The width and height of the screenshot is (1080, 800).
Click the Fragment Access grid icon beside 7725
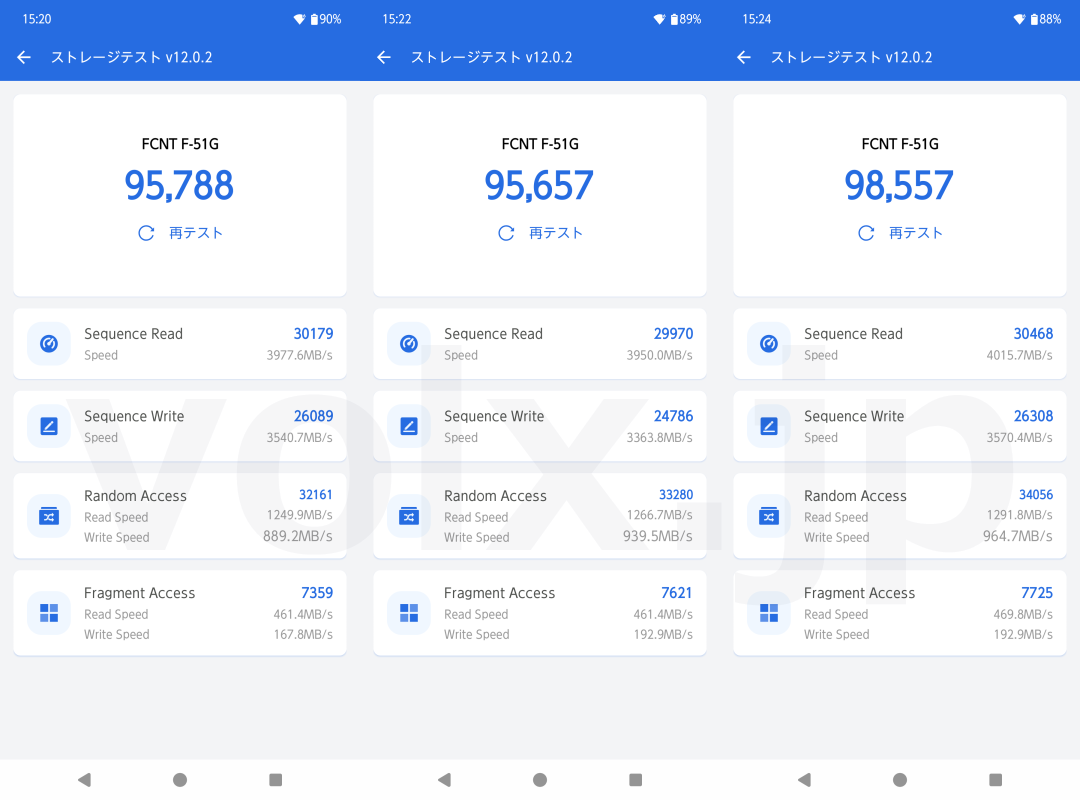pos(769,613)
